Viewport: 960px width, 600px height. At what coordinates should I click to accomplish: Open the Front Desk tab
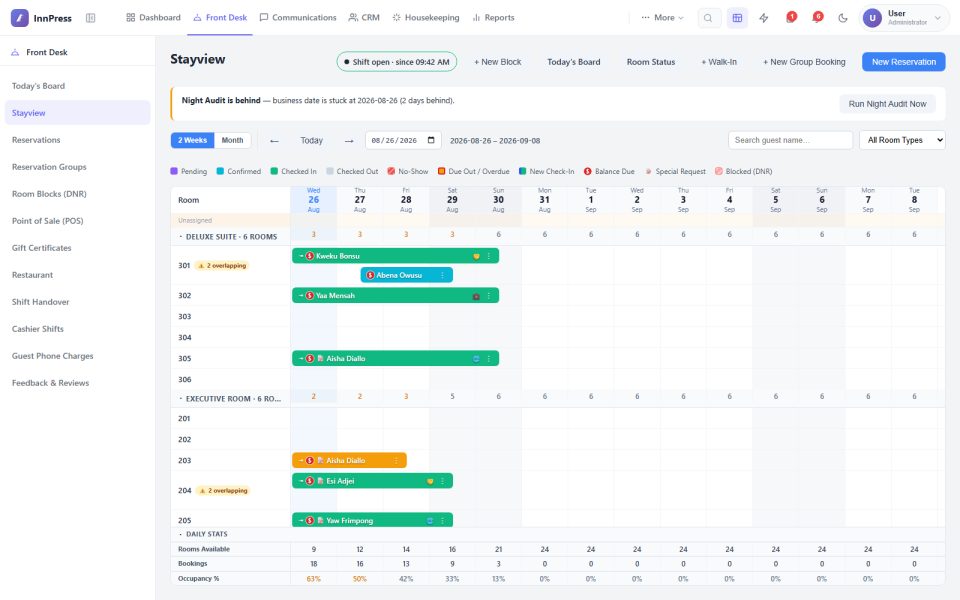[220, 18]
